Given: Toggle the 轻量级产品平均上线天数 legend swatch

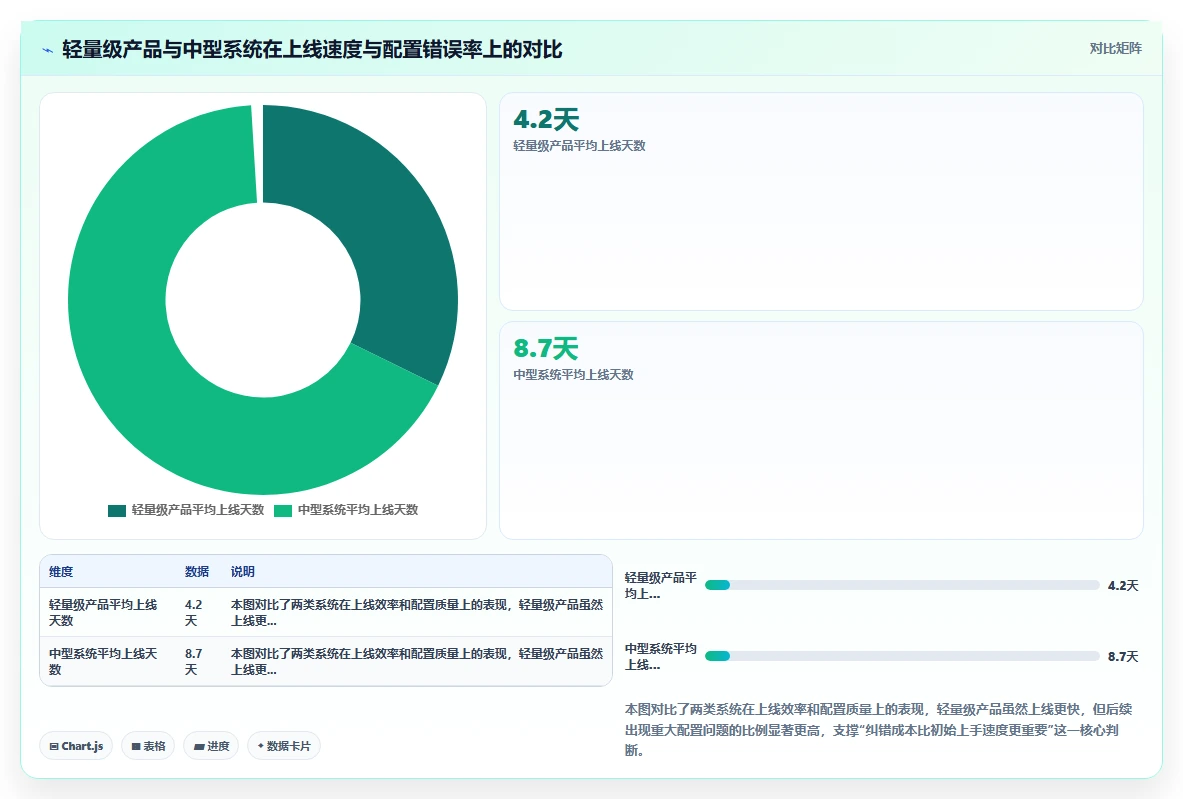Looking at the screenshot, I should 117,511.
